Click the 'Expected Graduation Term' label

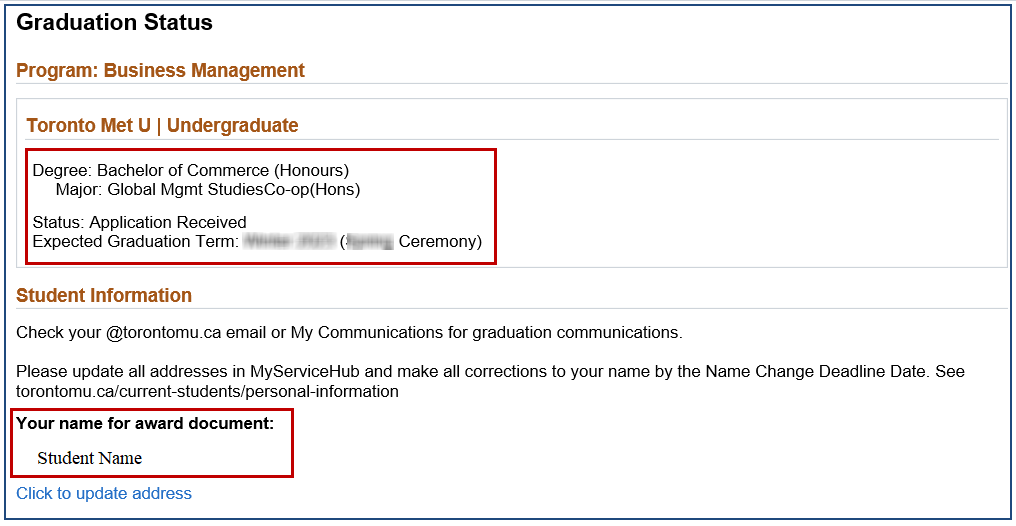tap(136, 241)
